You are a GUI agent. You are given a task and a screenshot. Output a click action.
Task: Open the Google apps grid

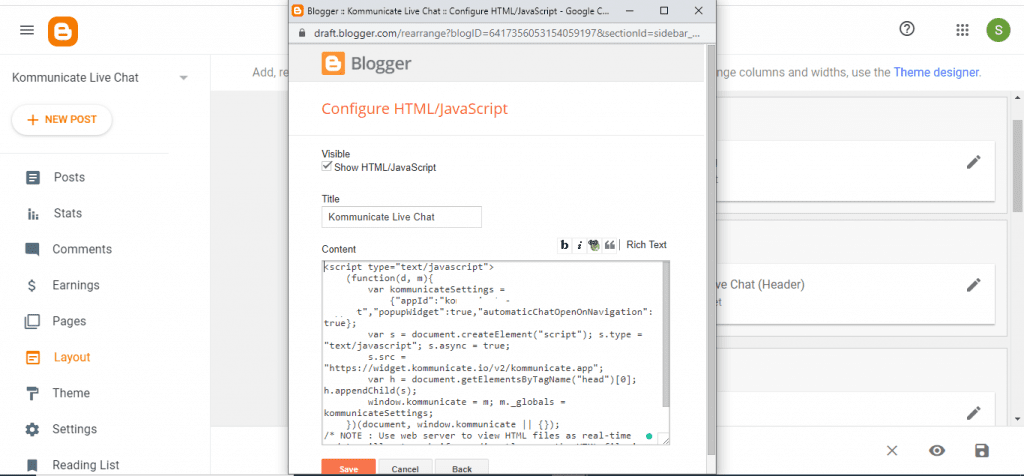(961, 30)
